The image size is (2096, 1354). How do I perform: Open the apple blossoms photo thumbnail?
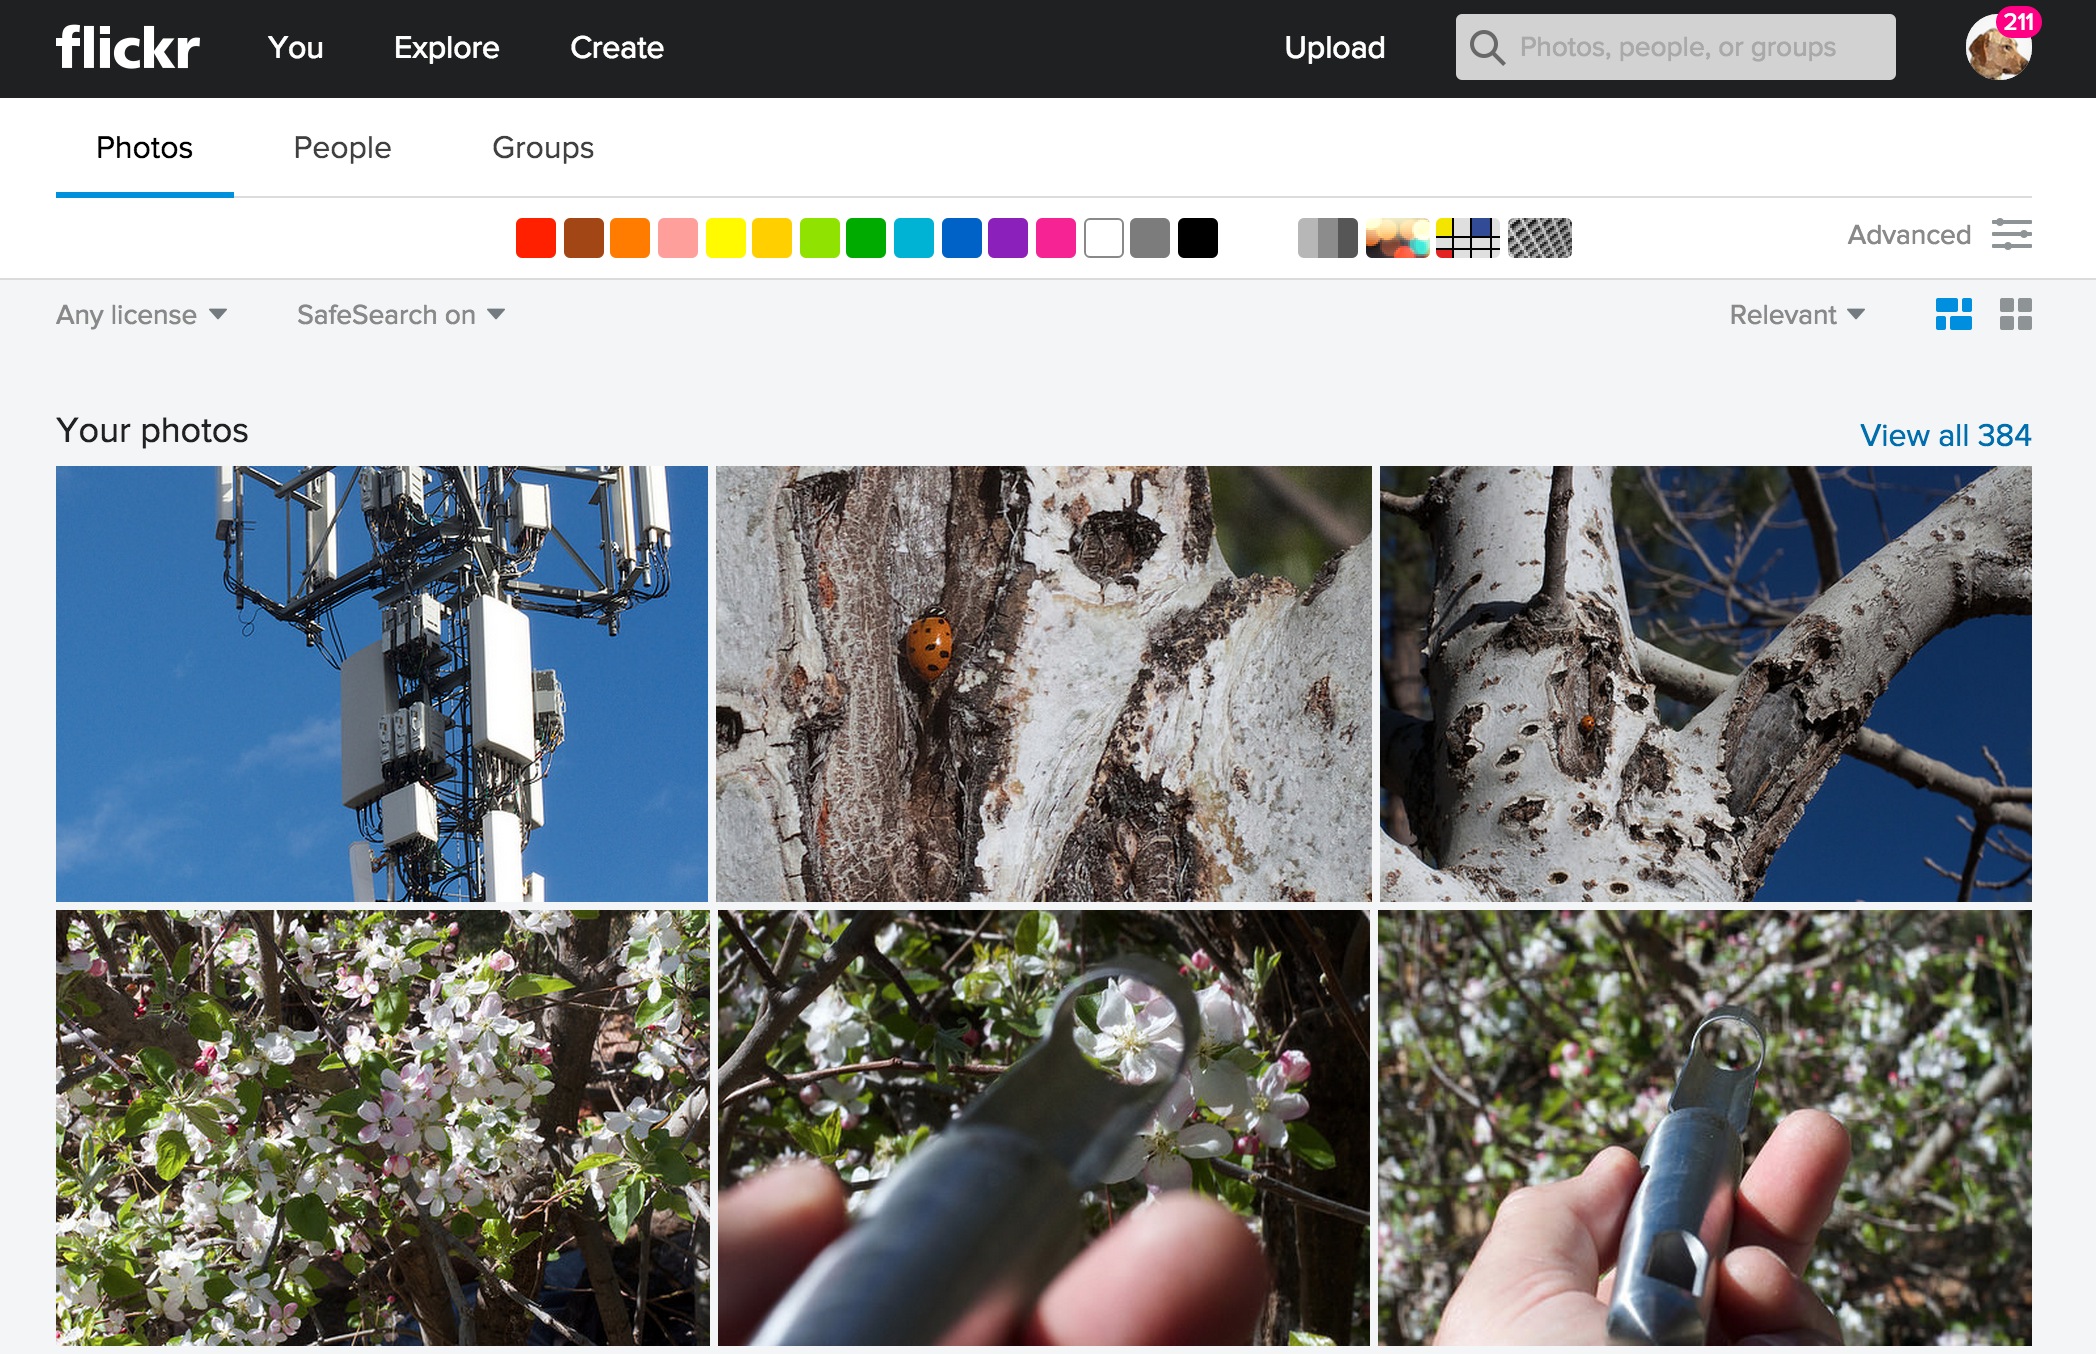[x=383, y=1128]
